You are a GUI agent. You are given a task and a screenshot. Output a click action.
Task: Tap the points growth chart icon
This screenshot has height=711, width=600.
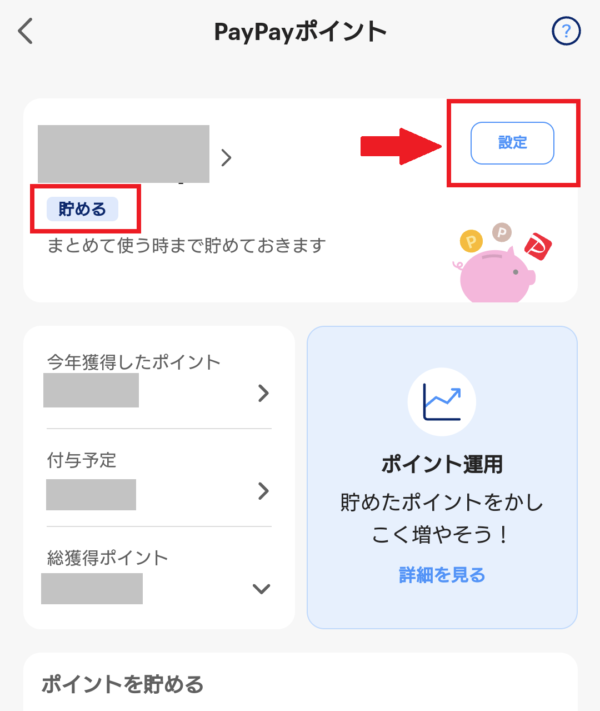click(442, 401)
